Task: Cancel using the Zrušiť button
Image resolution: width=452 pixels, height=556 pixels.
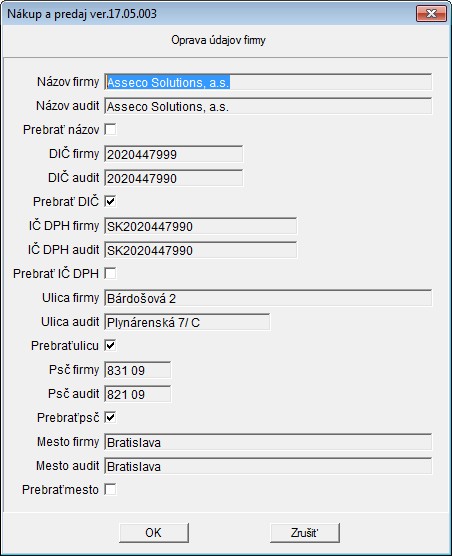Action: pyautogui.click(x=305, y=533)
